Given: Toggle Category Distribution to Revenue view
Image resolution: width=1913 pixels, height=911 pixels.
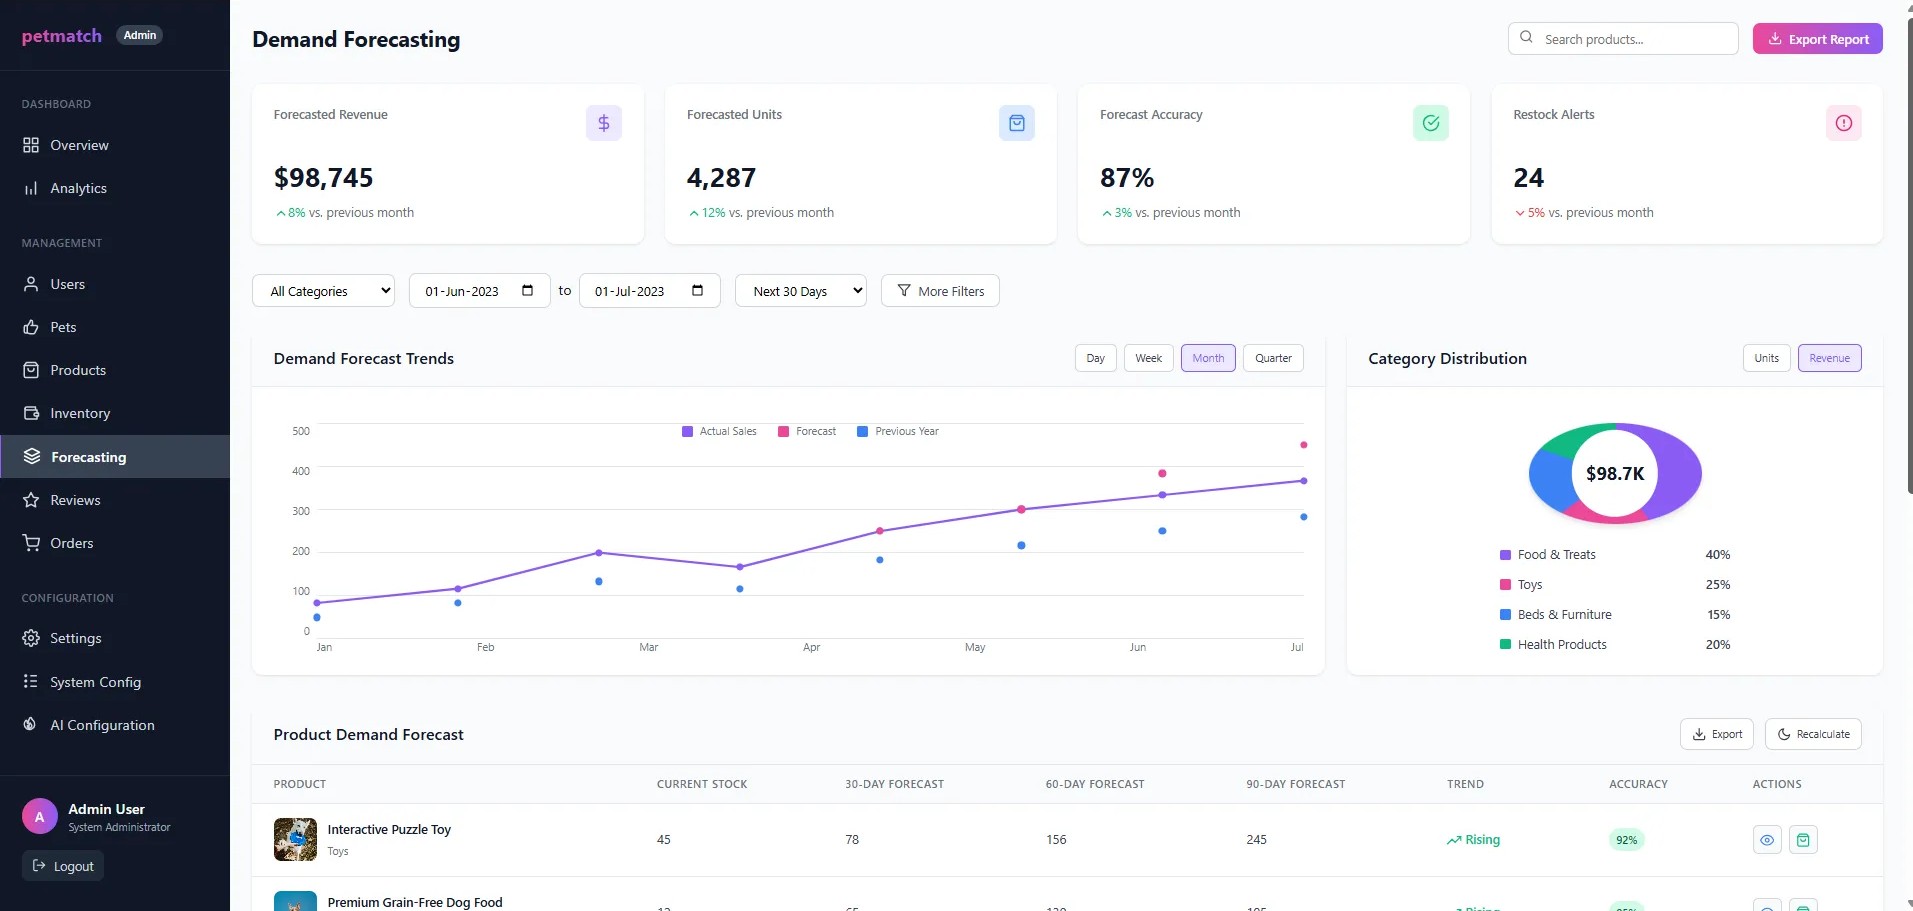Looking at the screenshot, I should pyautogui.click(x=1829, y=358).
